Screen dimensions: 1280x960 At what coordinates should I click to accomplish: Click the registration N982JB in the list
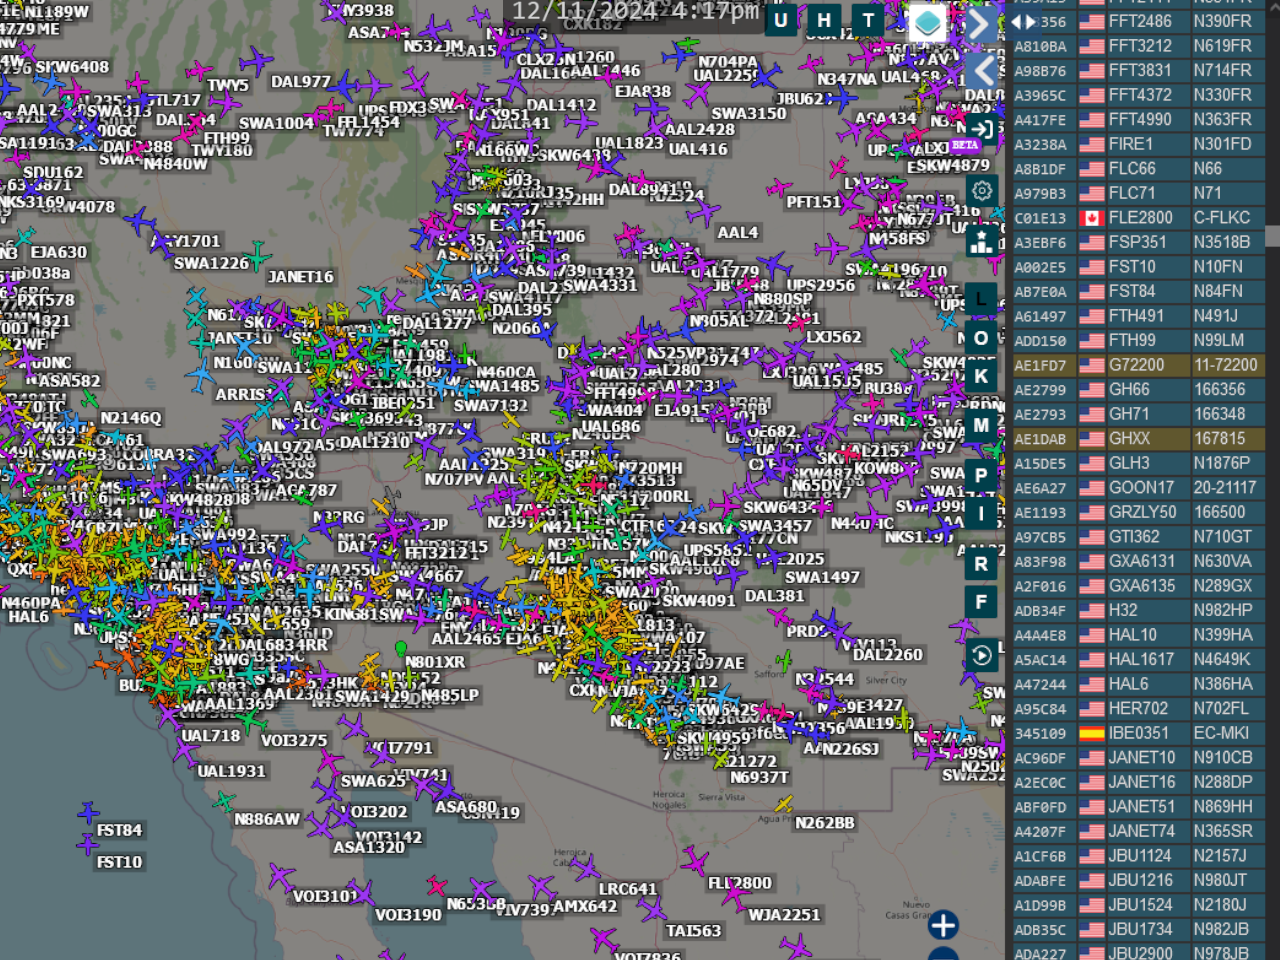coord(1220,929)
